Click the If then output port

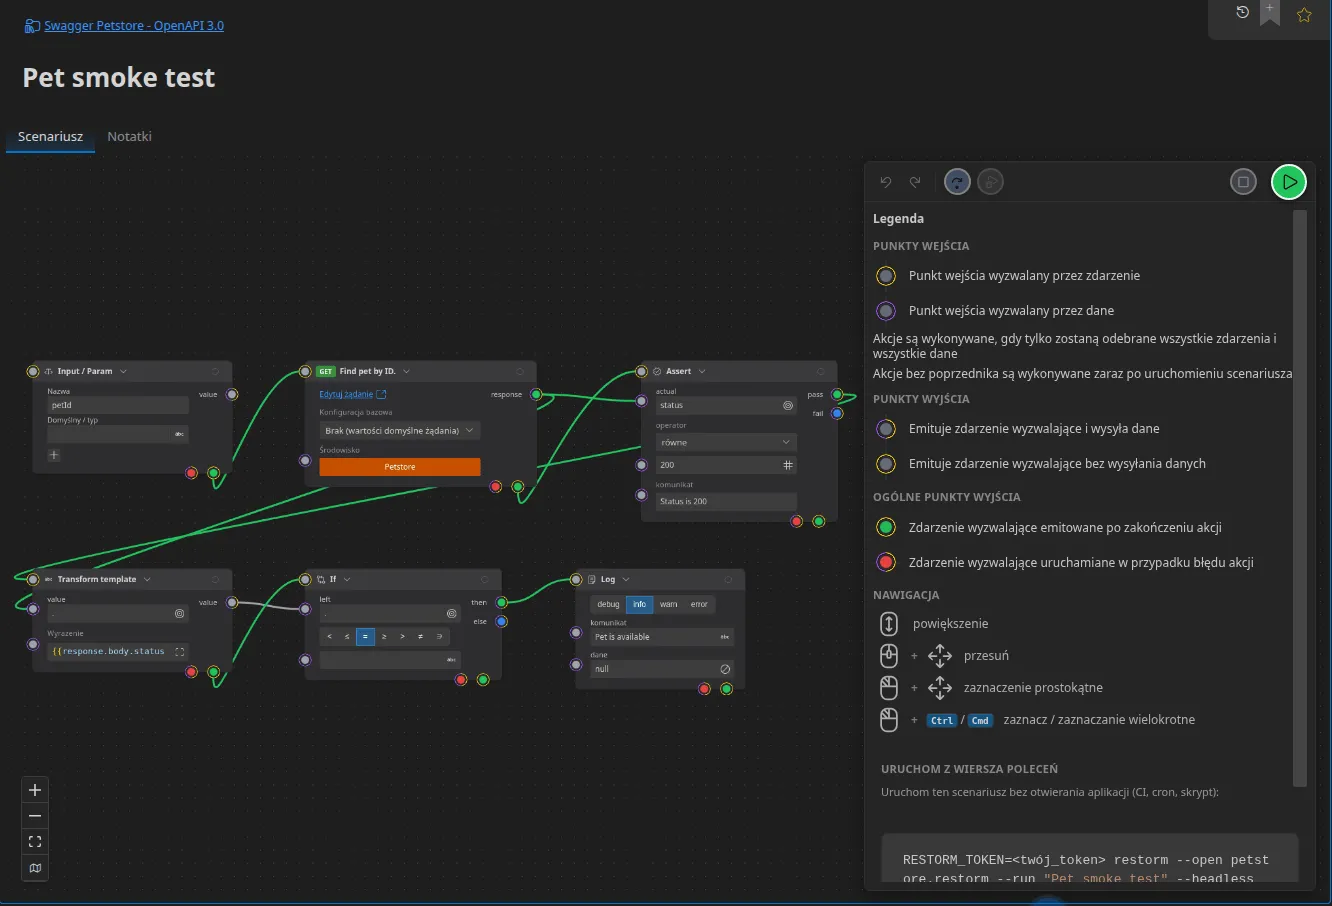tap(501, 602)
